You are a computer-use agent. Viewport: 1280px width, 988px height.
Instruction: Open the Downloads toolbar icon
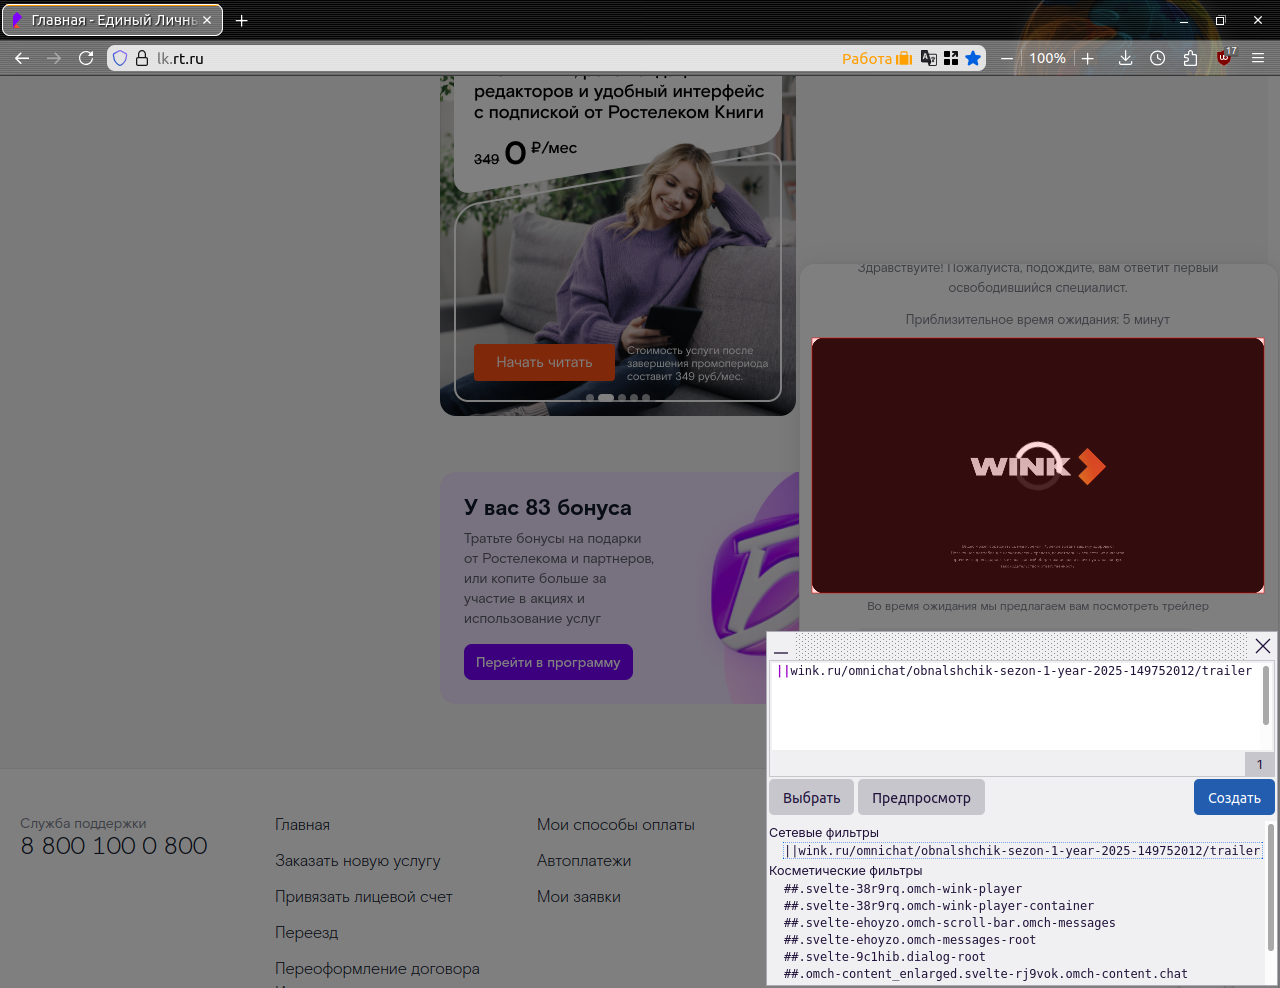(1125, 58)
